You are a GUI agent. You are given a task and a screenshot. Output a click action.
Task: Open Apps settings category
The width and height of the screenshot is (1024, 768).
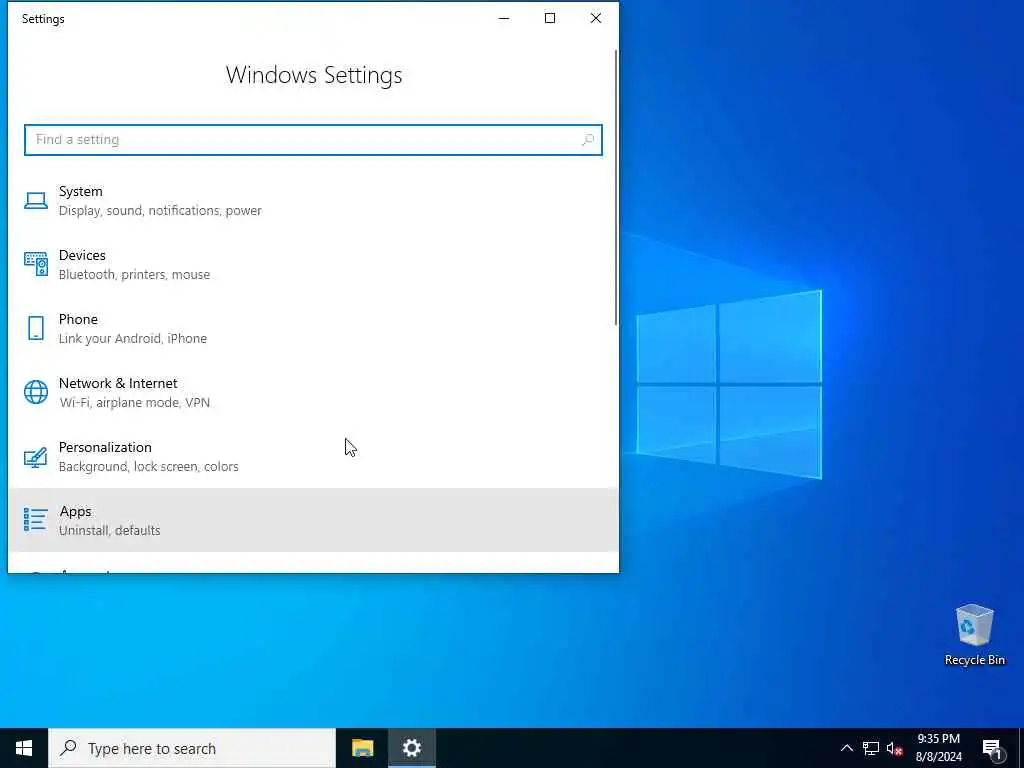coord(313,520)
